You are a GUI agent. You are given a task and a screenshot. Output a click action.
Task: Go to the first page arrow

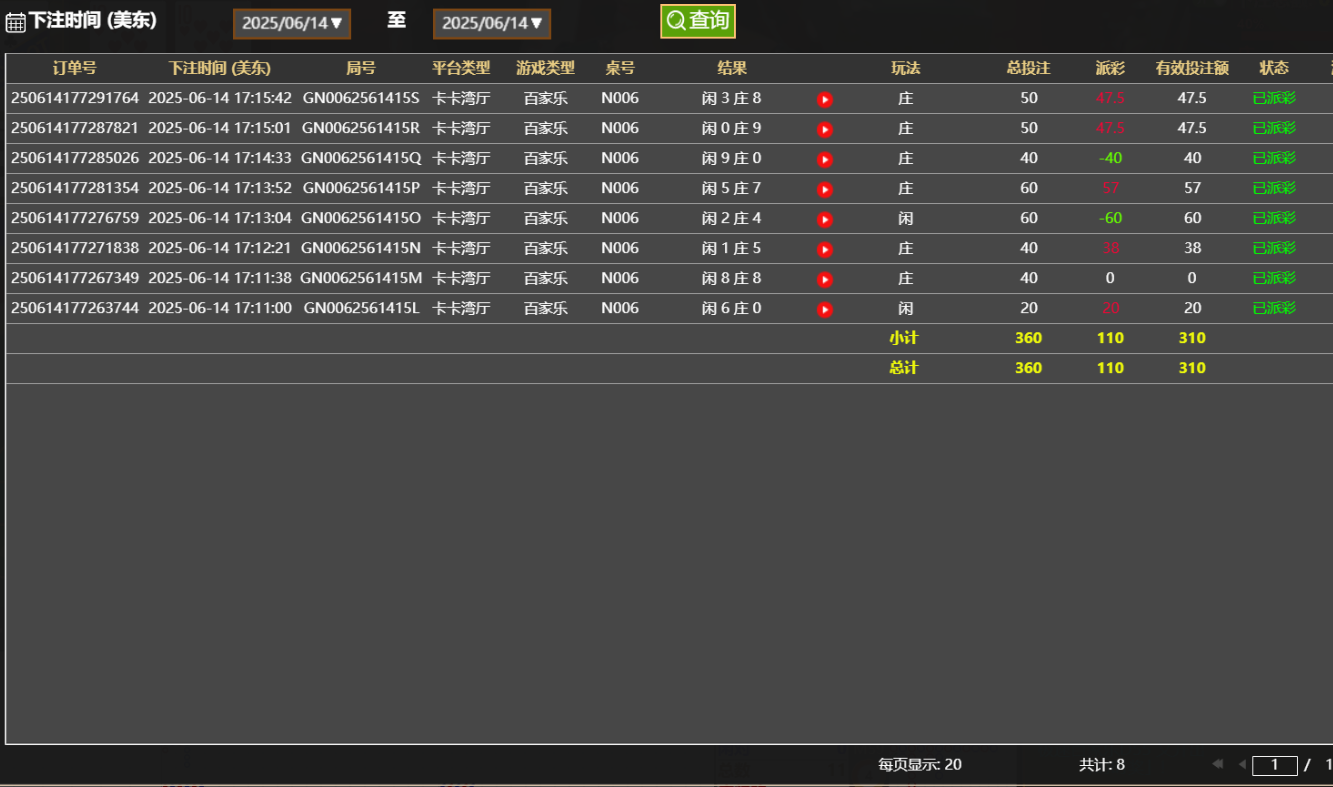point(1217,764)
